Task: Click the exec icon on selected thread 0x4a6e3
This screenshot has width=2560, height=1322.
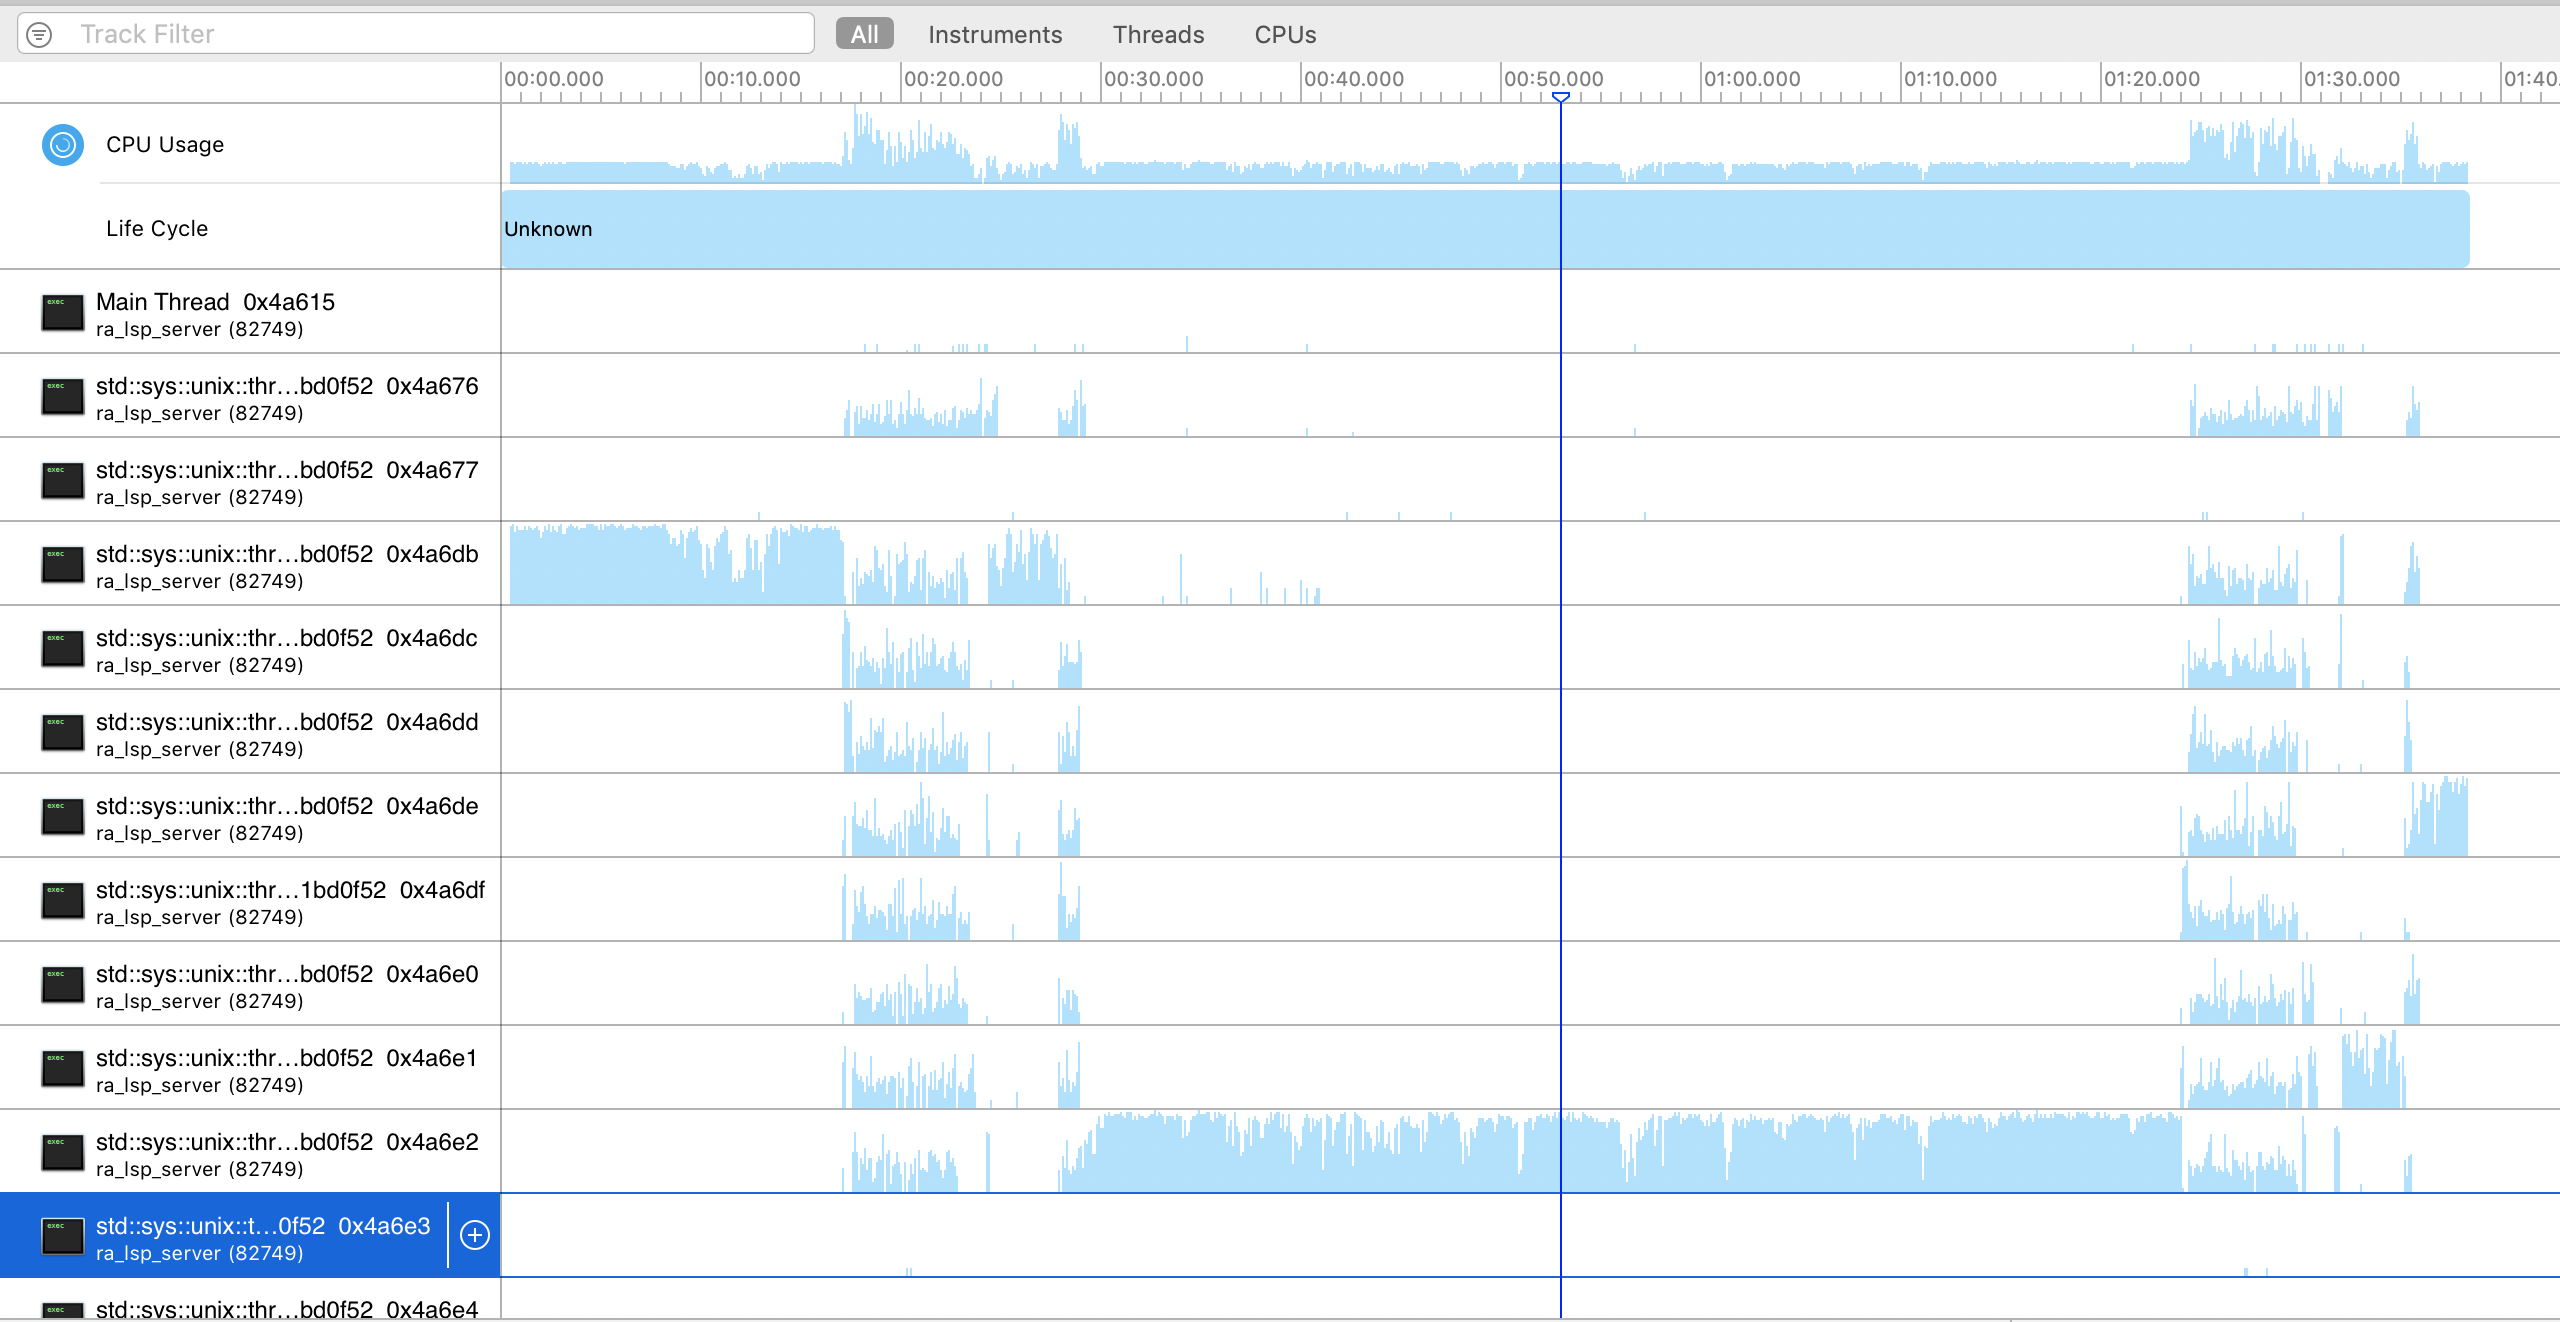Action: [x=62, y=1236]
